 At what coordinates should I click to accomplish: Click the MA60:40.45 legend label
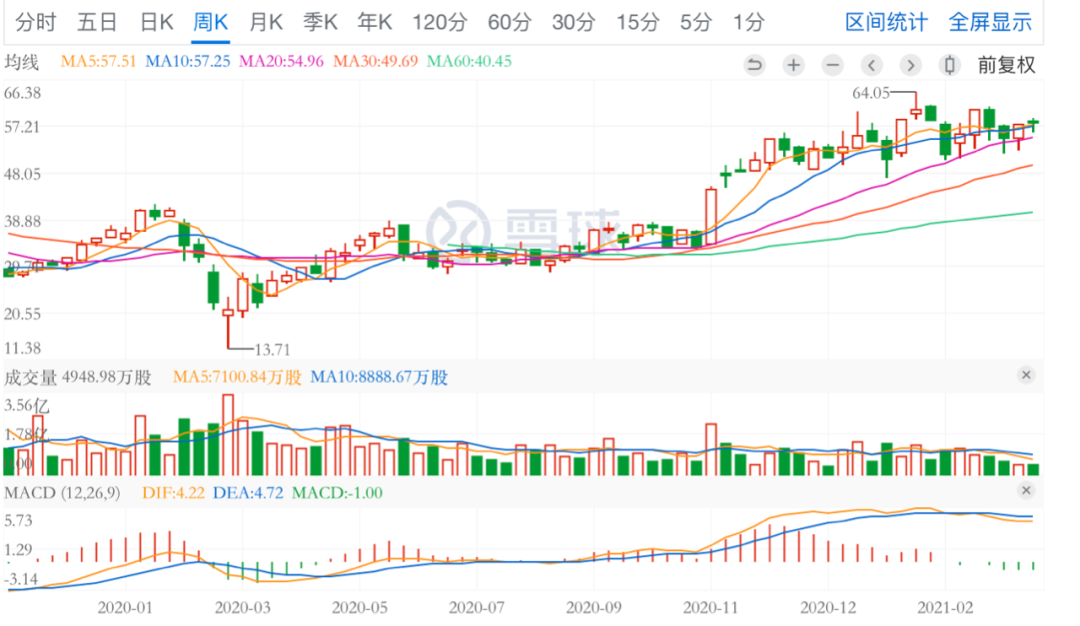coord(469,61)
